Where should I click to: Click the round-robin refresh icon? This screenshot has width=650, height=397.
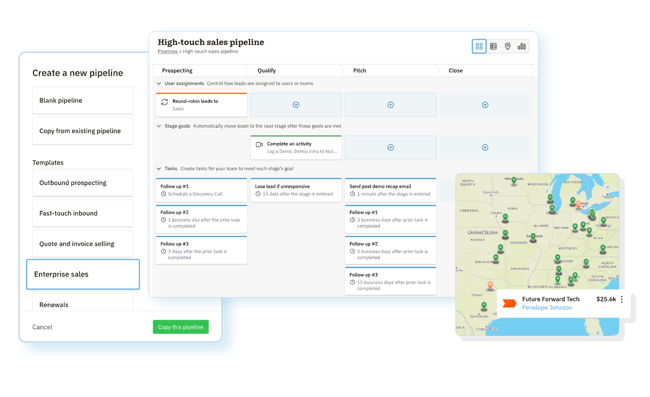[x=165, y=102]
